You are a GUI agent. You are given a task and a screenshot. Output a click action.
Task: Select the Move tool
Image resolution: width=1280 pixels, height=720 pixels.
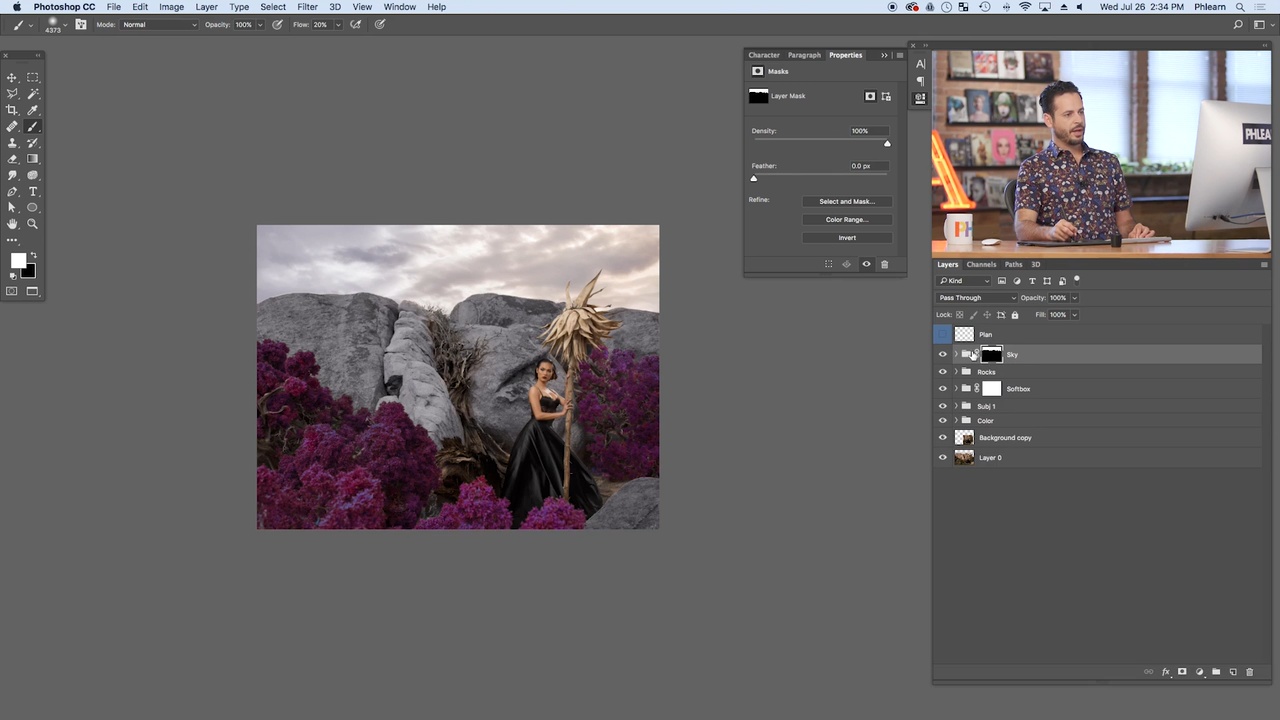pos(12,77)
